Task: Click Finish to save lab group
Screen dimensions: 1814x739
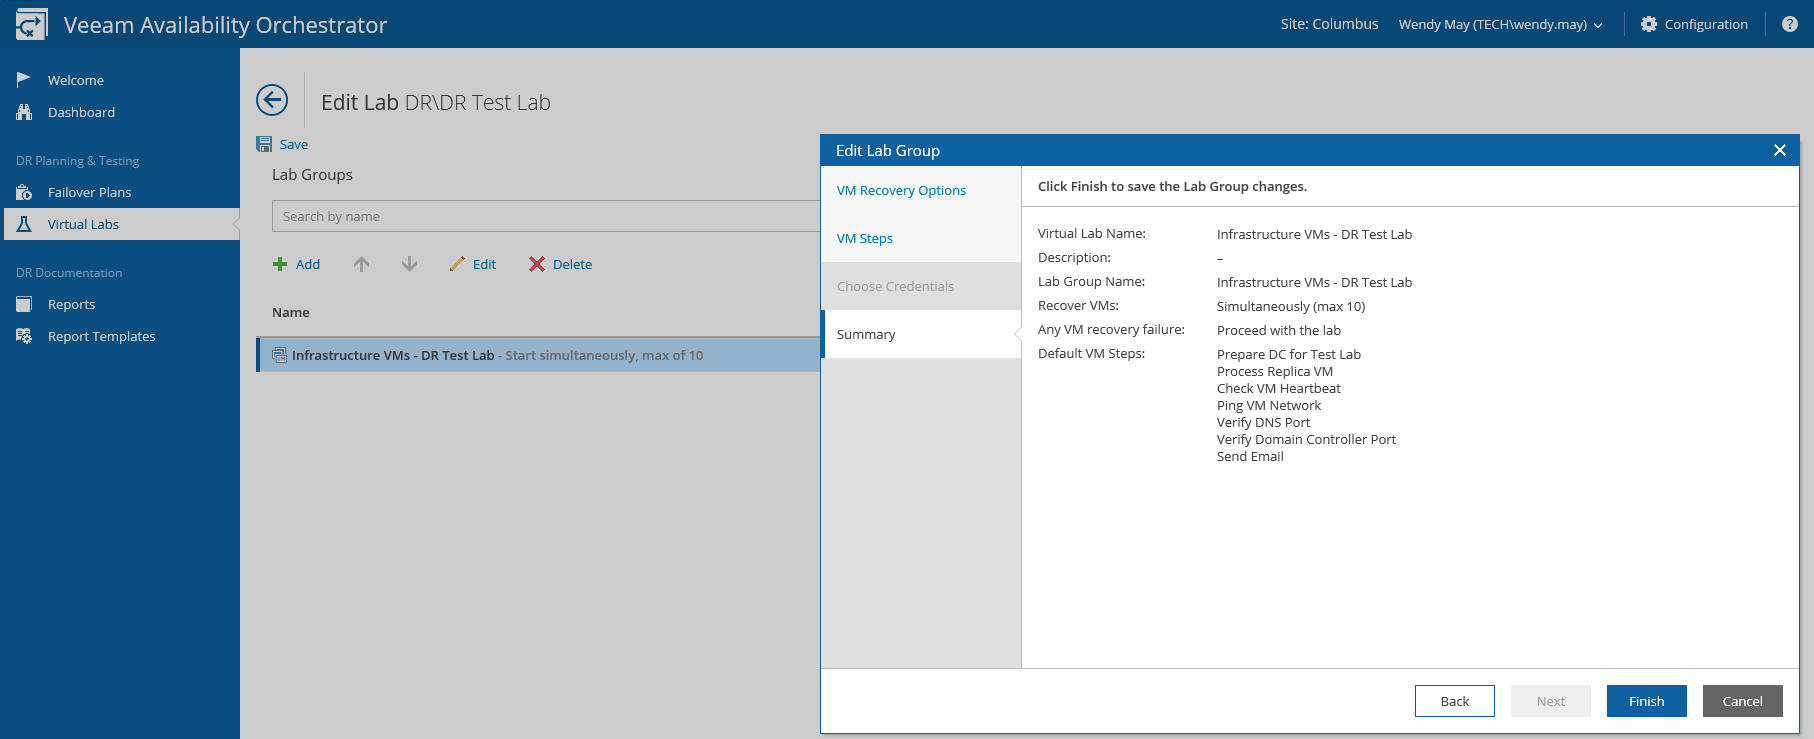Action: [x=1647, y=701]
